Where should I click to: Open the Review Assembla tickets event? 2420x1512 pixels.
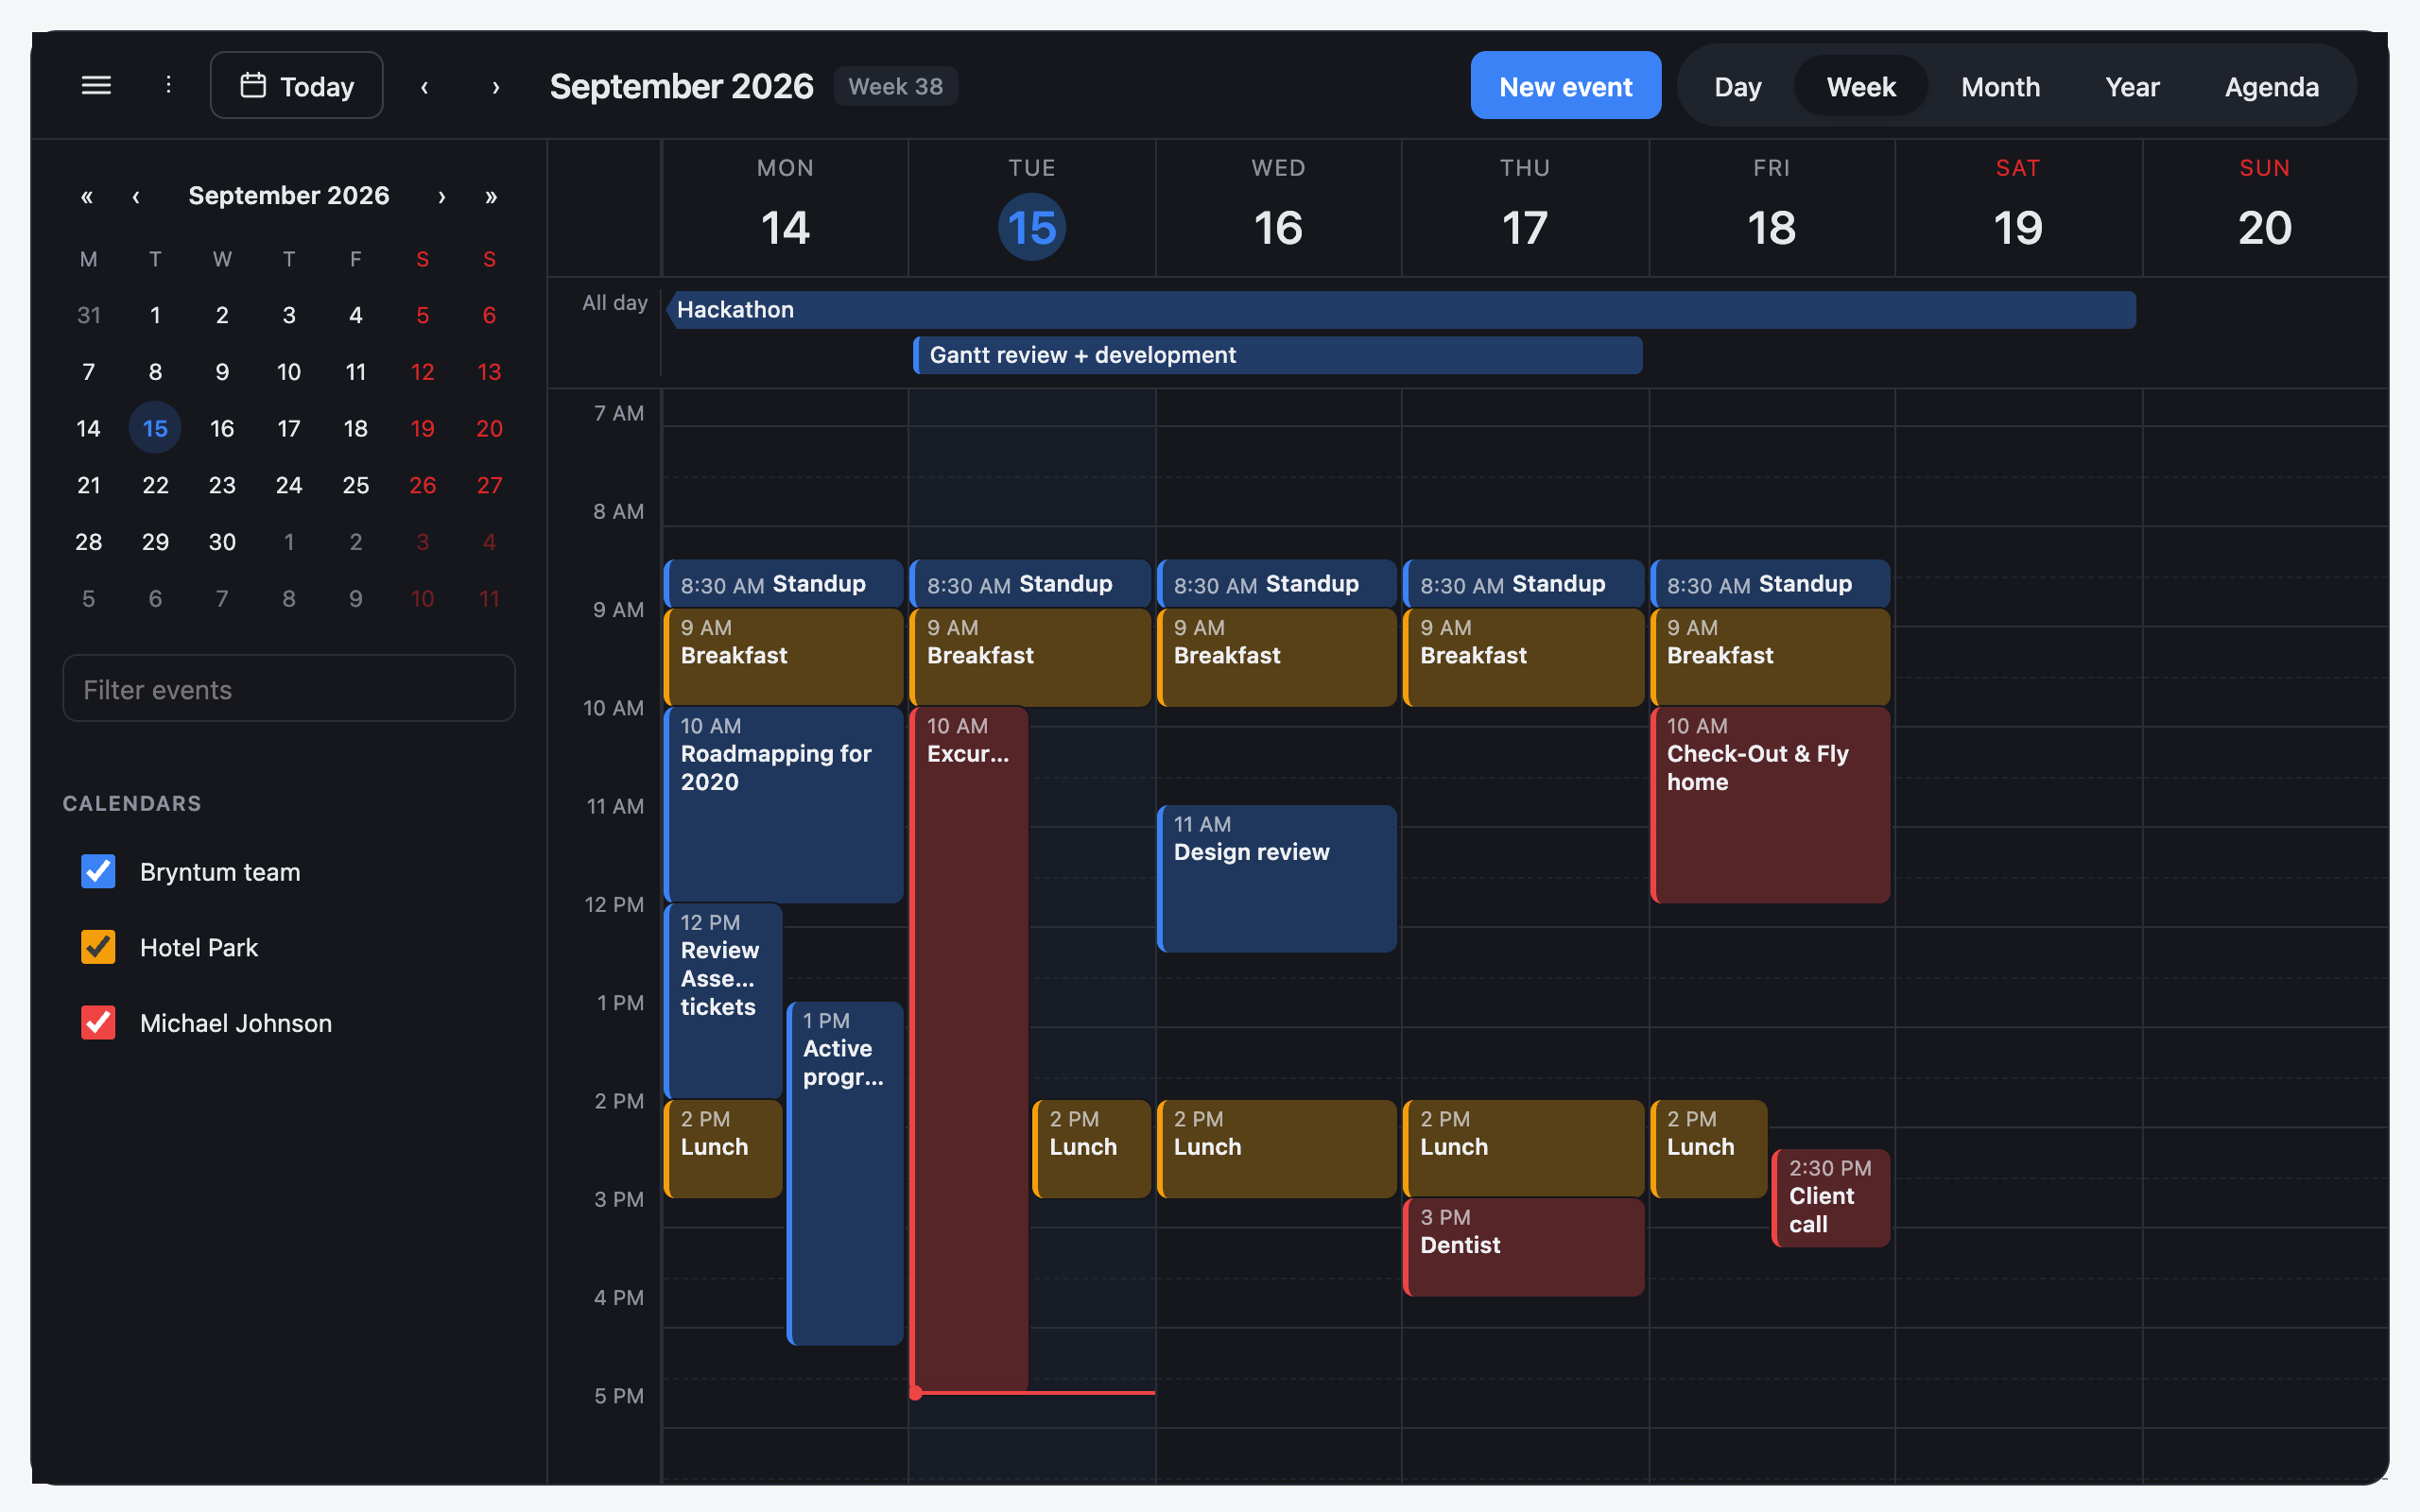pyautogui.click(x=724, y=1001)
